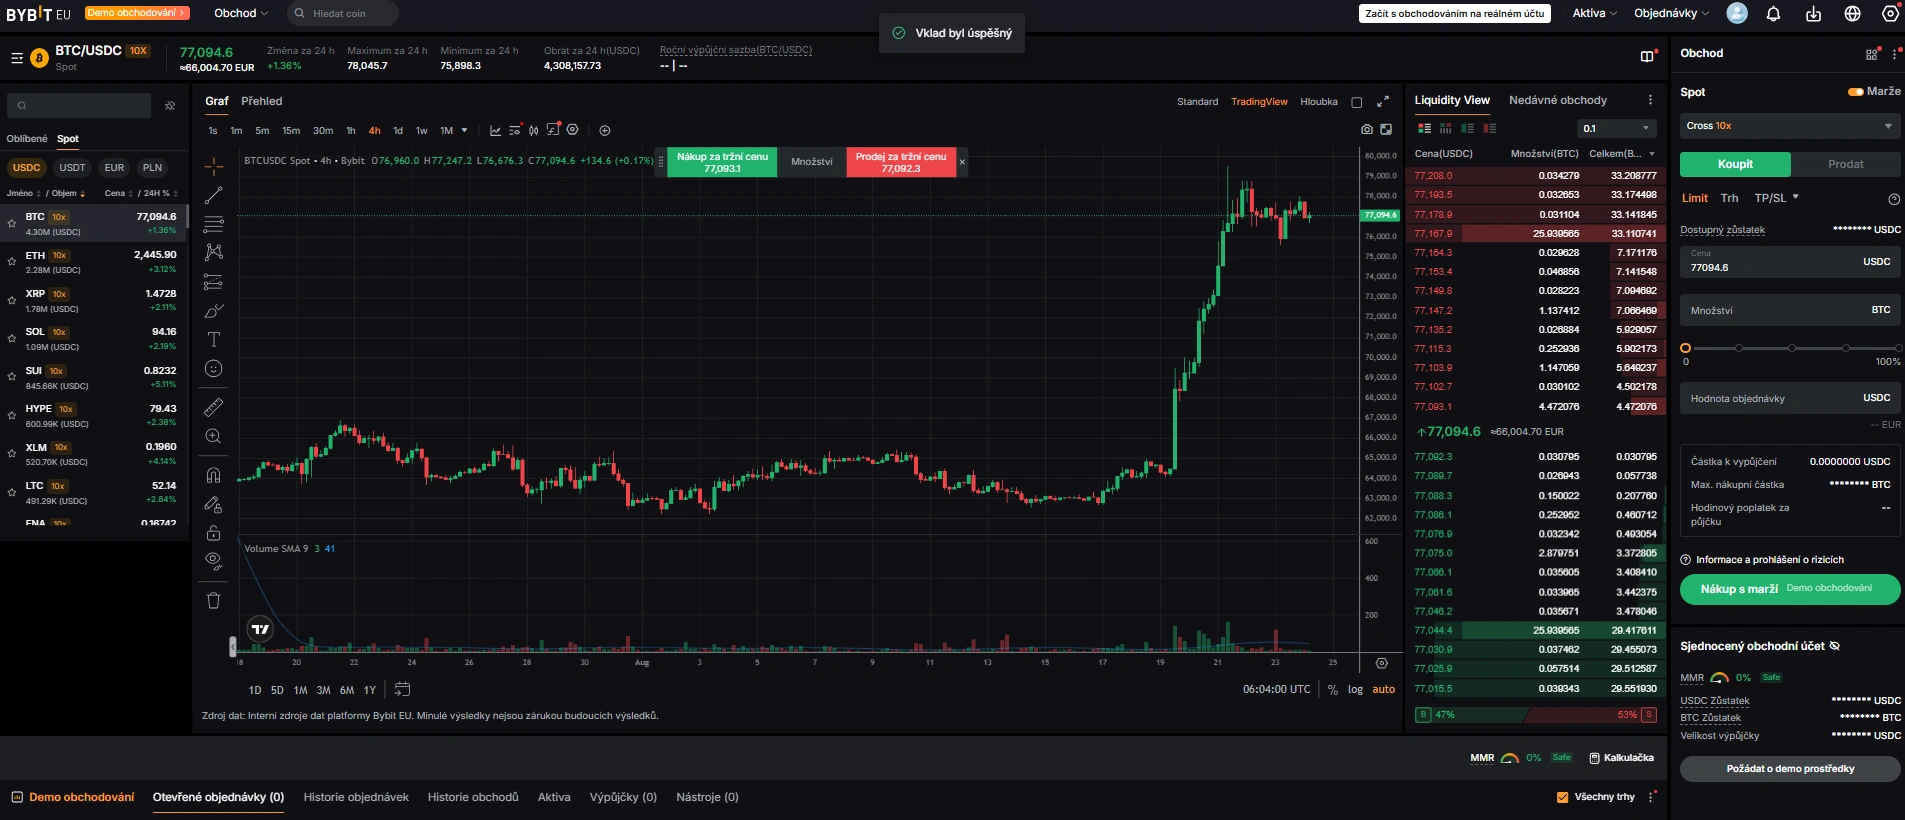Open the Historie objednávek tab
This screenshot has width=1905, height=820.
(356, 797)
